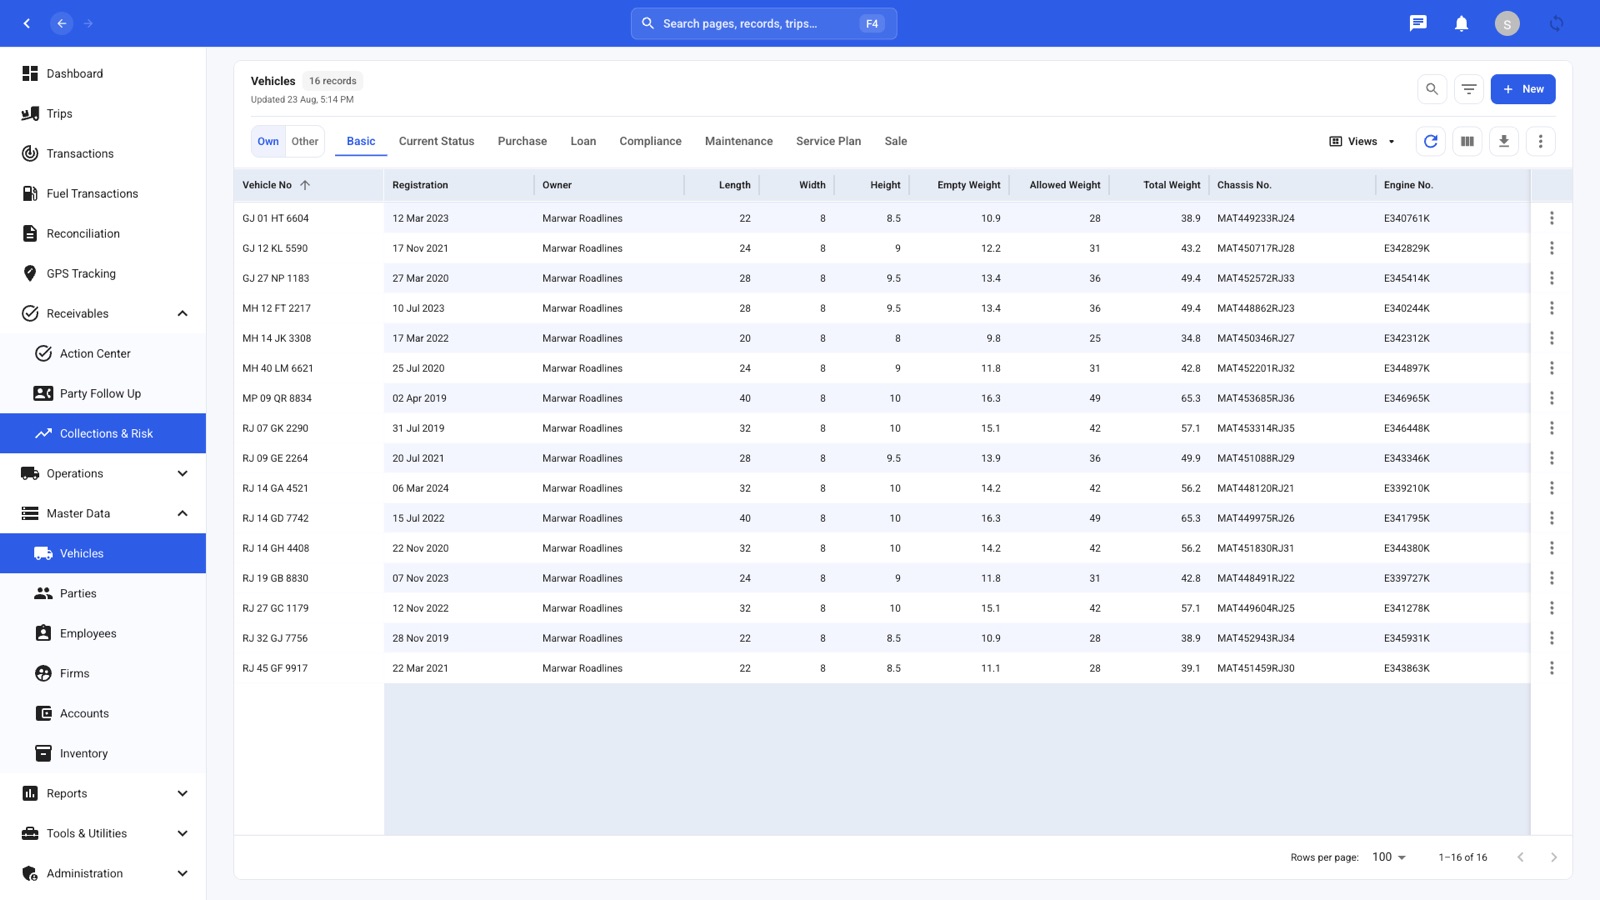Focus the global search field
This screenshot has width=1600, height=900.
[763, 23]
